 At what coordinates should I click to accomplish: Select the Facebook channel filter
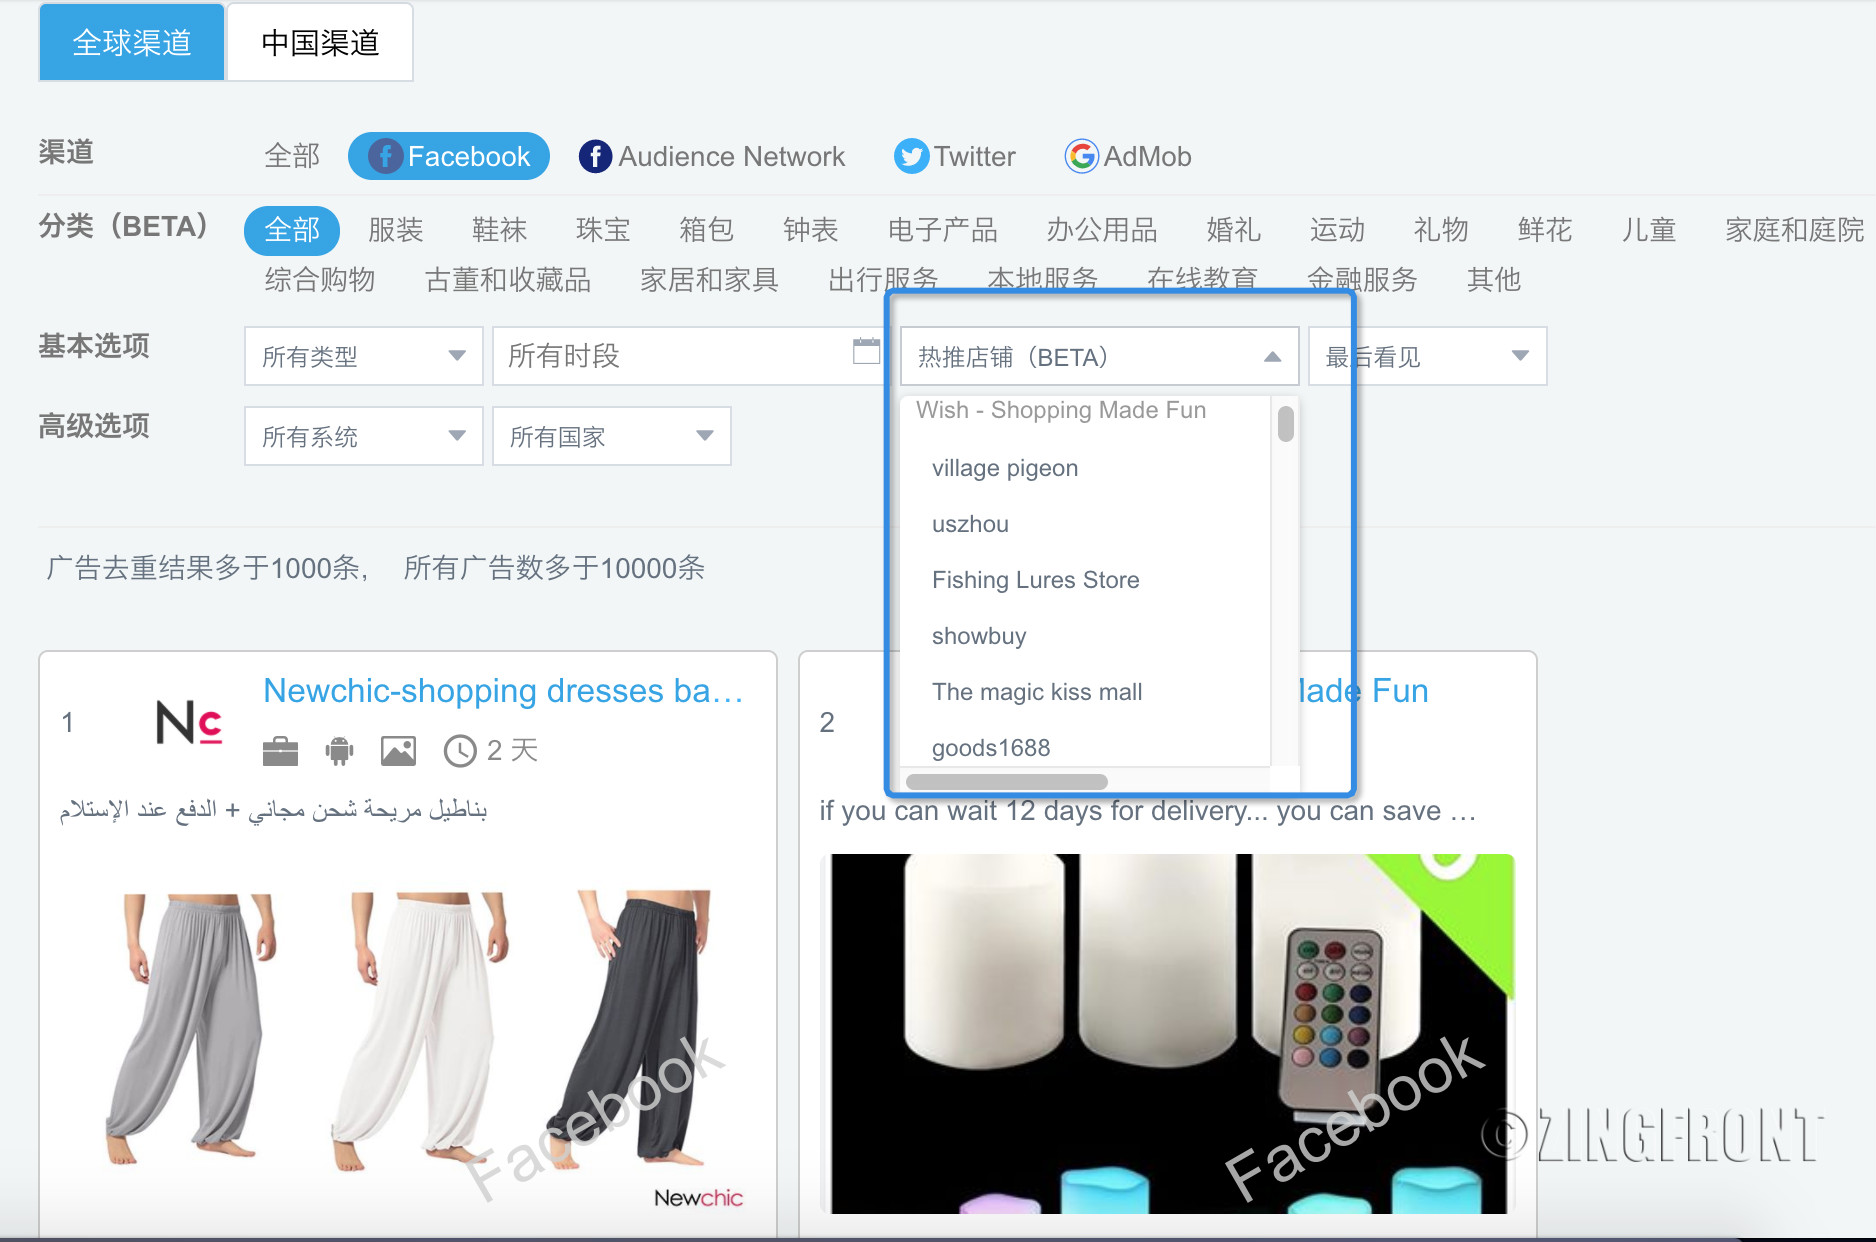click(449, 156)
